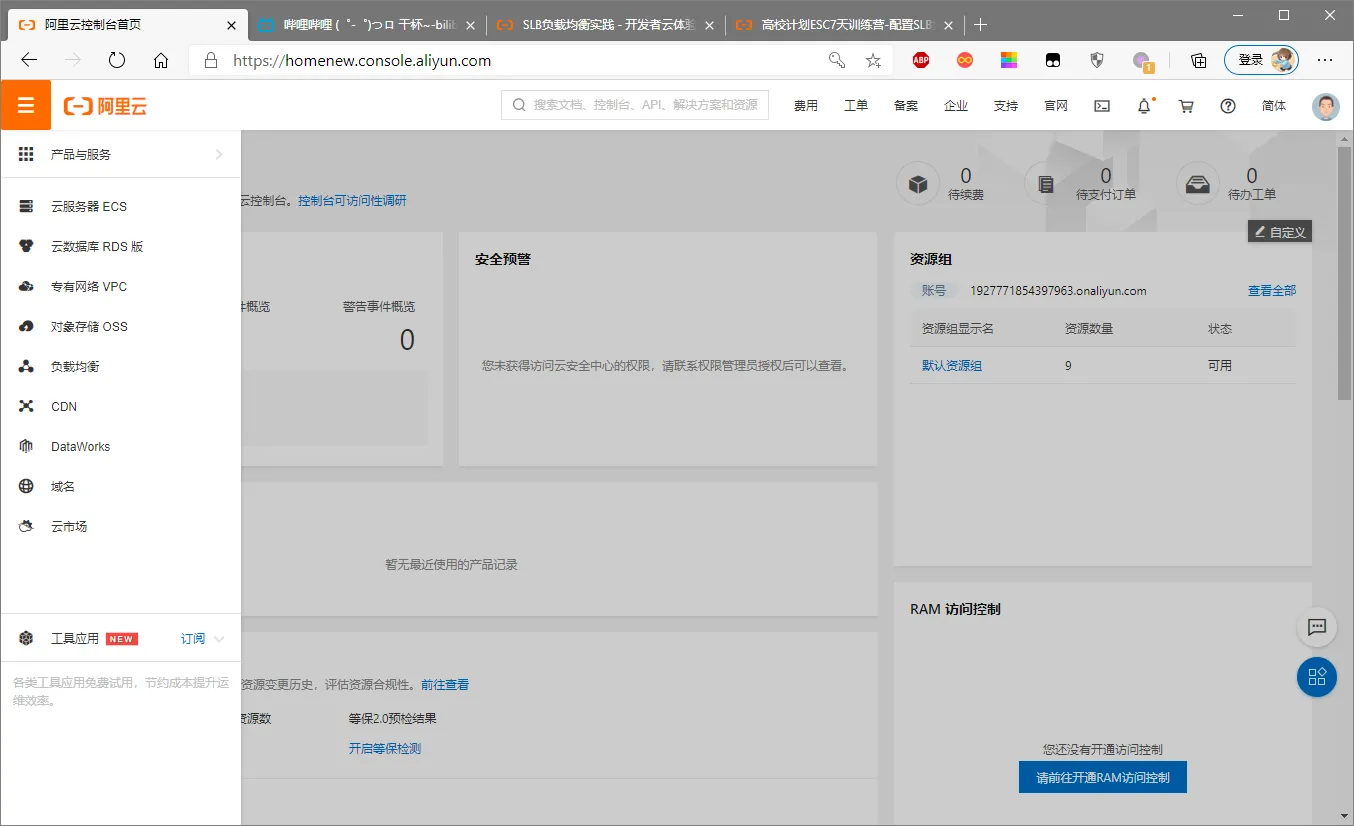Open the 域名 globe icon
1354x826 pixels.
[27, 486]
